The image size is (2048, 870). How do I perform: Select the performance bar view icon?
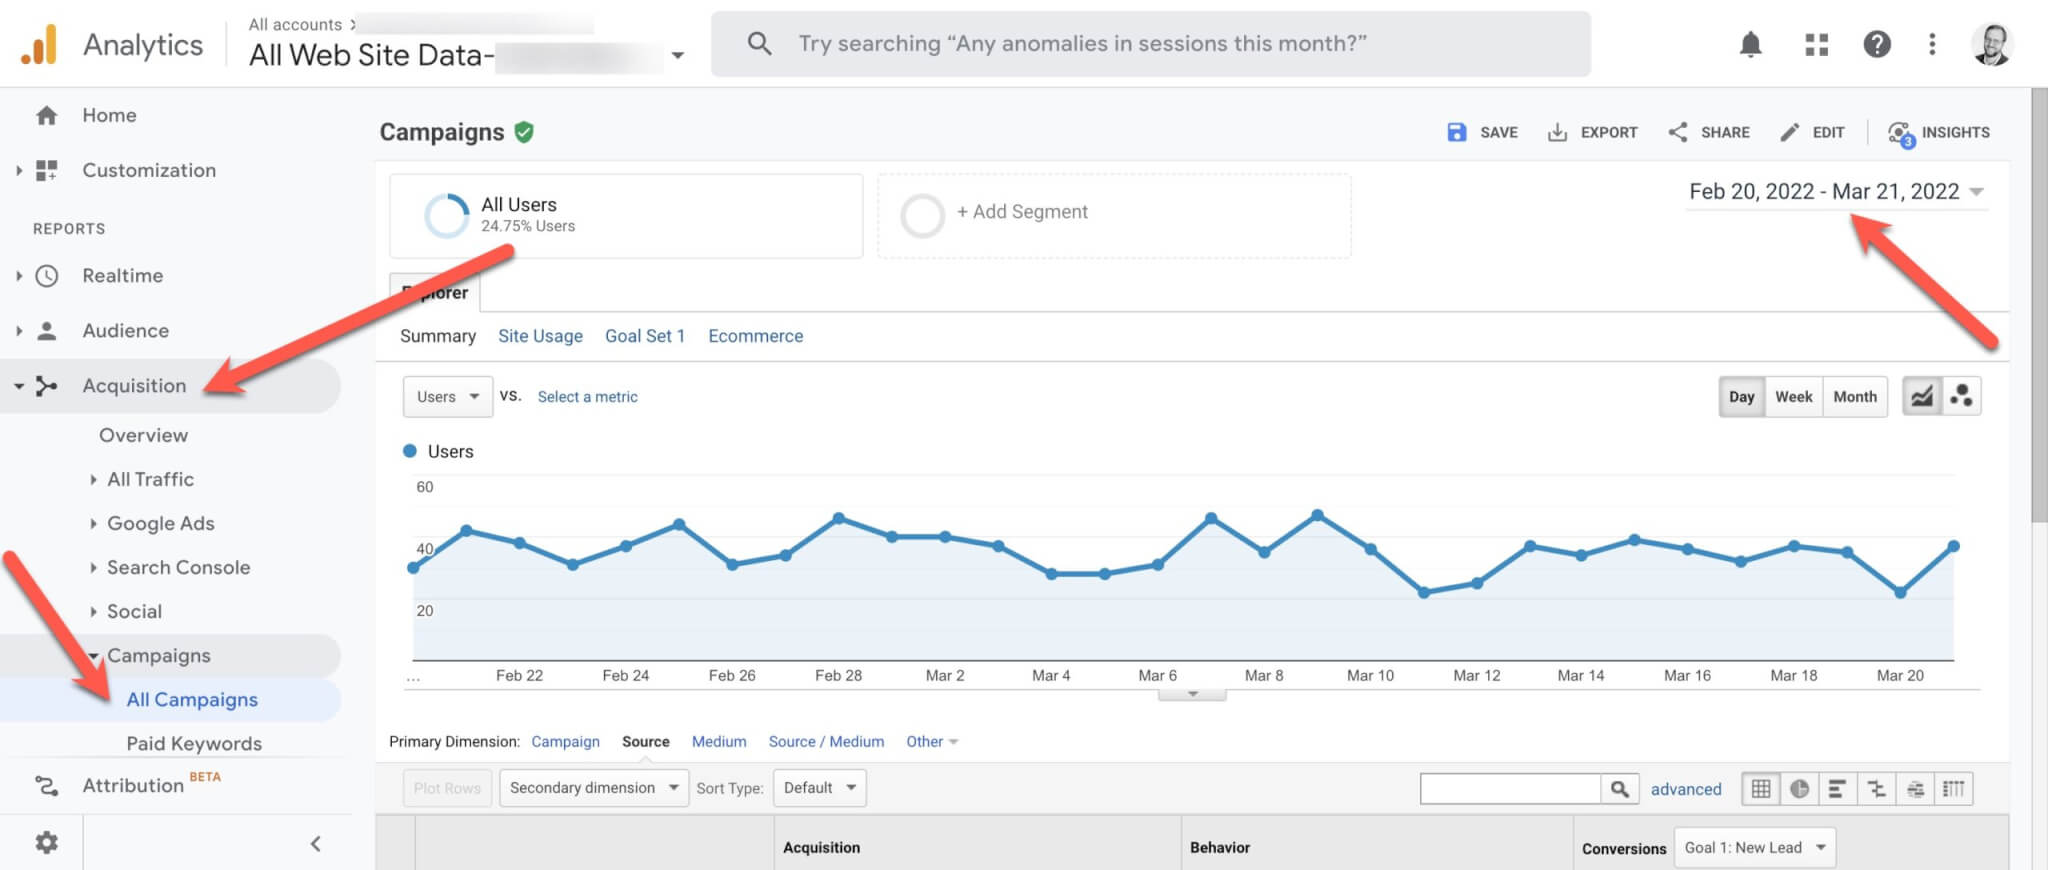pos(1837,789)
